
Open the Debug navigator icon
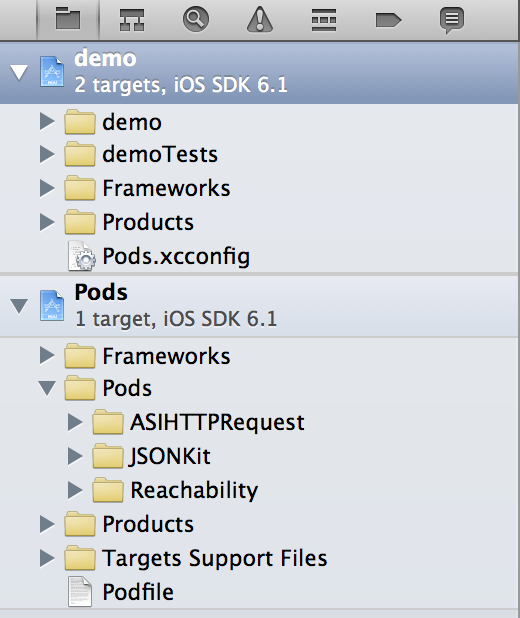pos(324,20)
